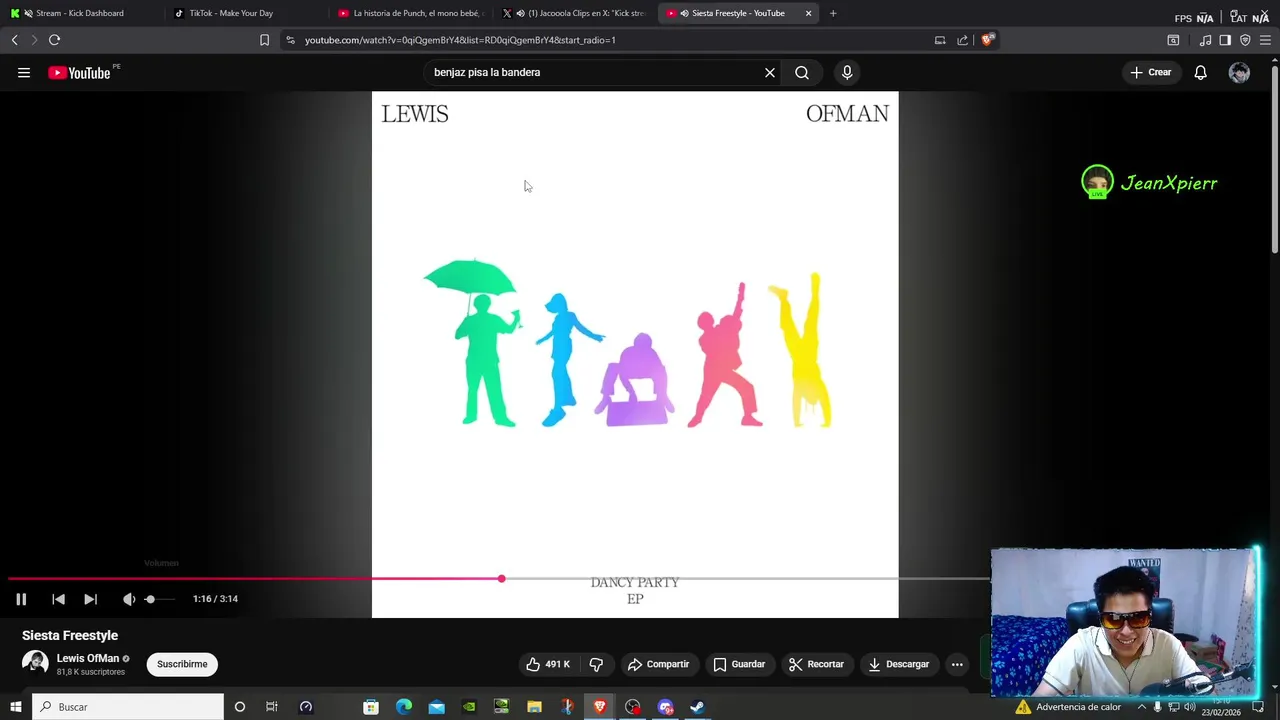The width and height of the screenshot is (1280, 720).
Task: Open Steam from taskbar
Action: pos(697,707)
